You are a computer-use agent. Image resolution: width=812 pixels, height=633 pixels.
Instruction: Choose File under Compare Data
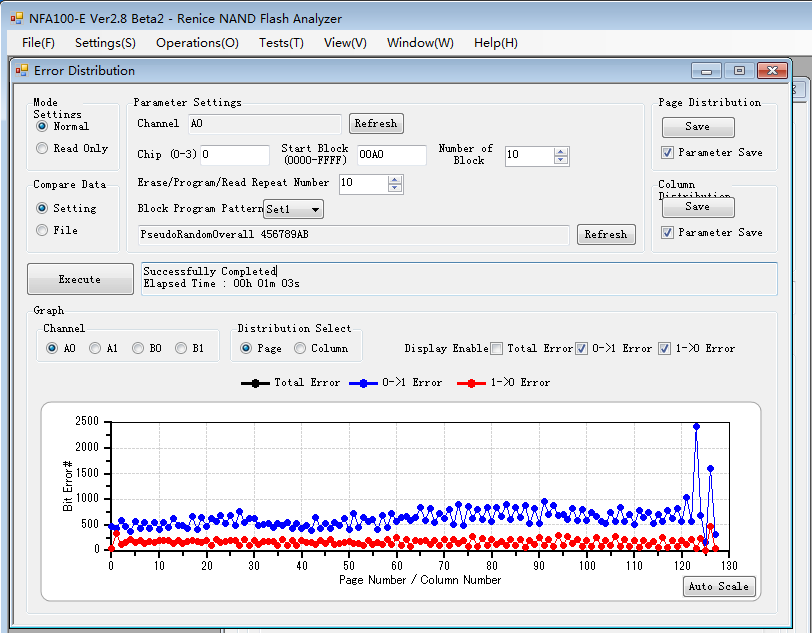click(42, 230)
